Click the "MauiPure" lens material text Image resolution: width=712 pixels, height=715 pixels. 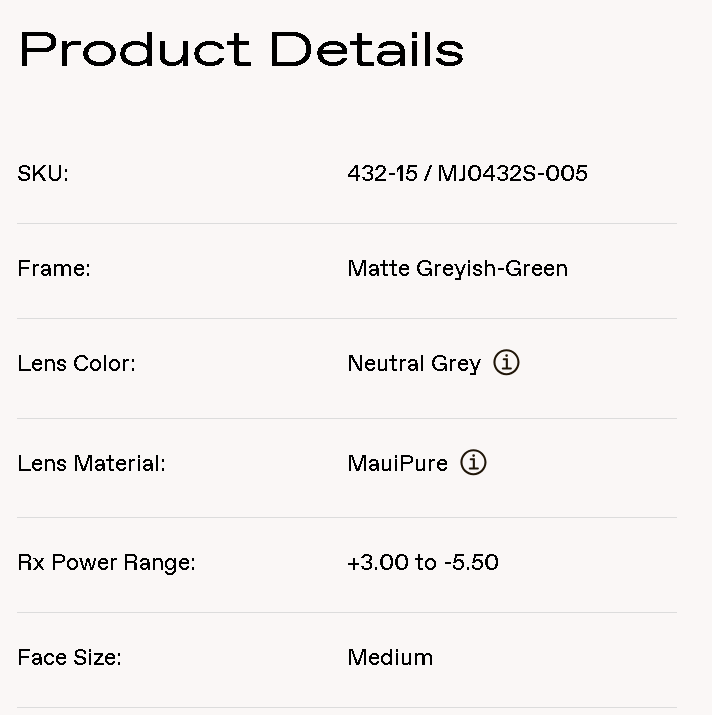pos(397,463)
